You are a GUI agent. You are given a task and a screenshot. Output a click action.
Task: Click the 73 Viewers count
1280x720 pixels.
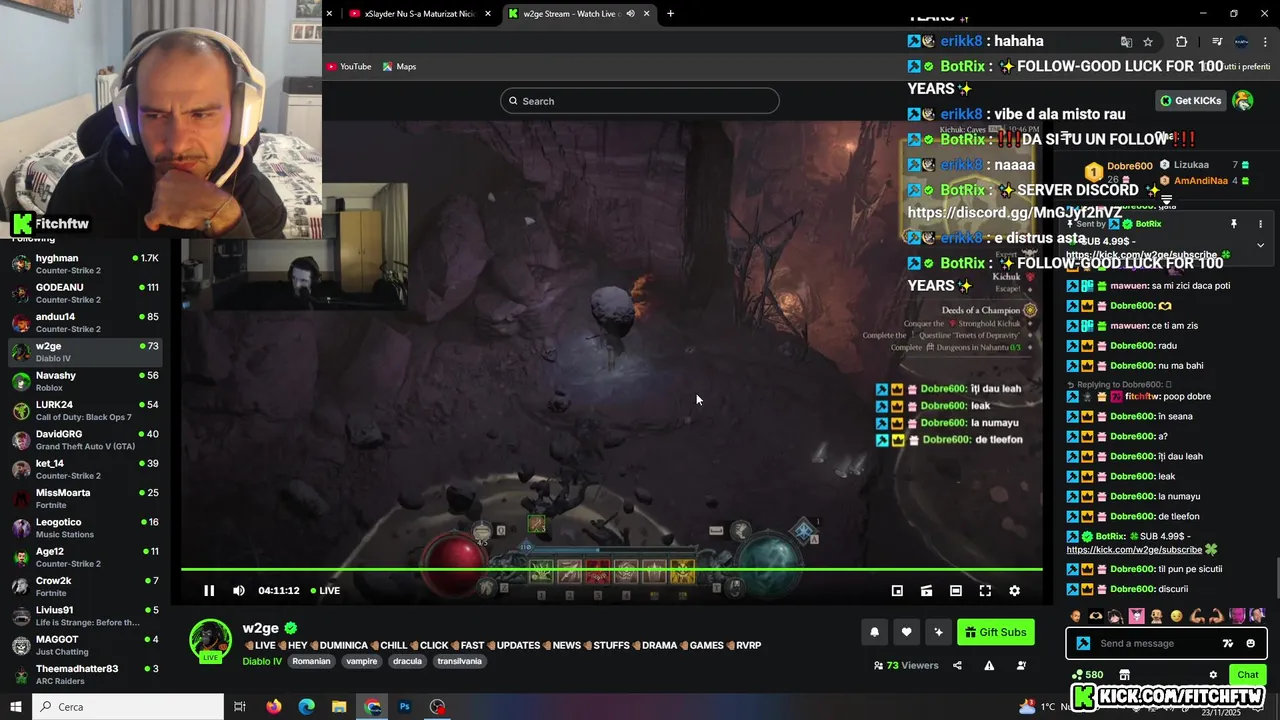tap(906, 665)
